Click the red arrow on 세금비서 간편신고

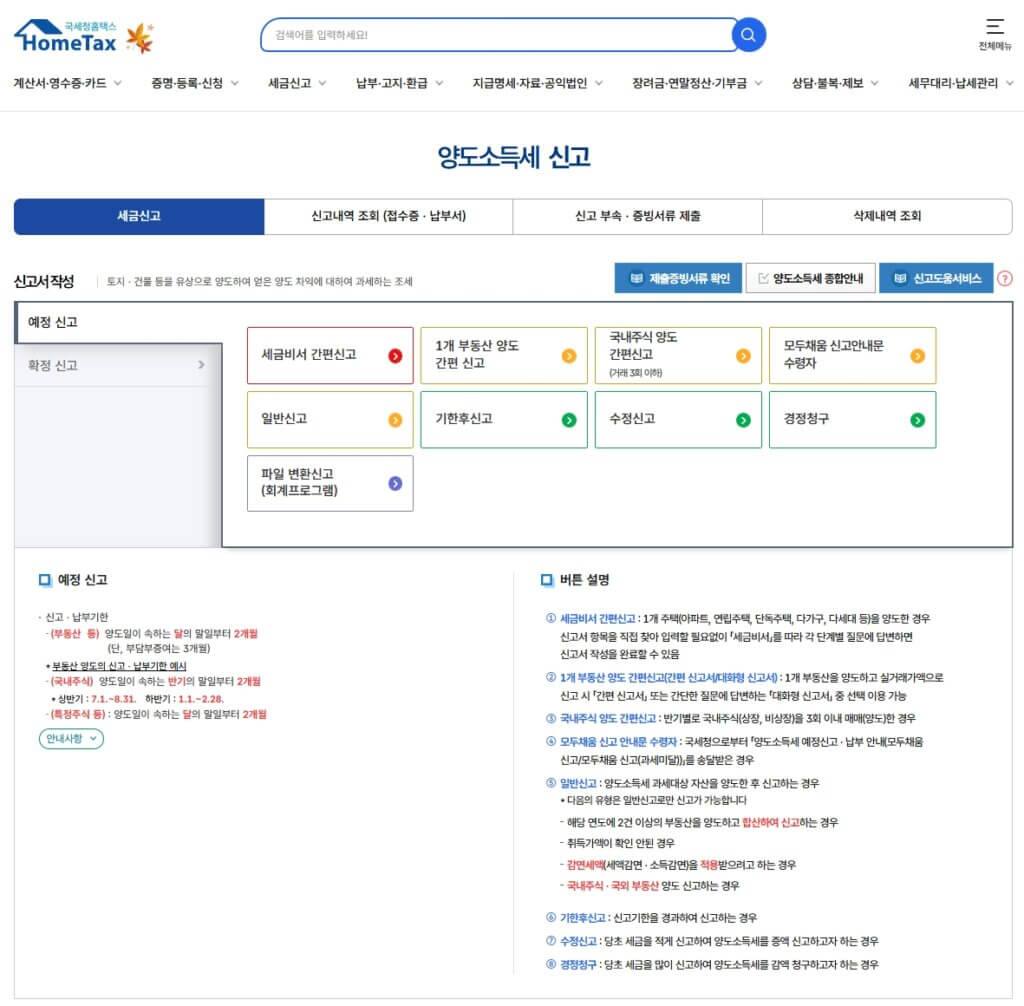[395, 355]
